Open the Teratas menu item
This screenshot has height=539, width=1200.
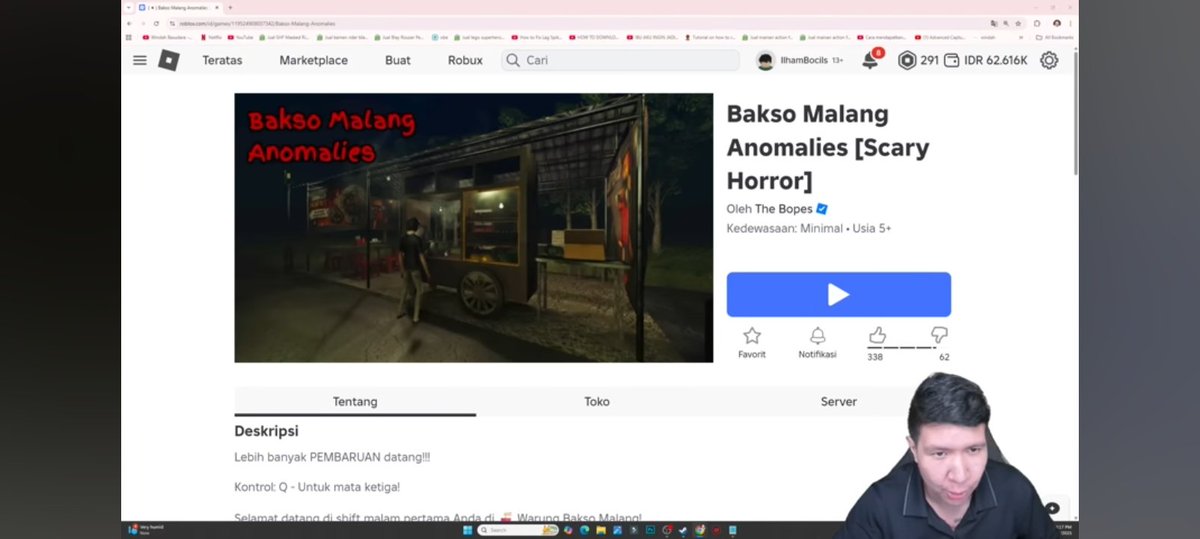coord(222,60)
